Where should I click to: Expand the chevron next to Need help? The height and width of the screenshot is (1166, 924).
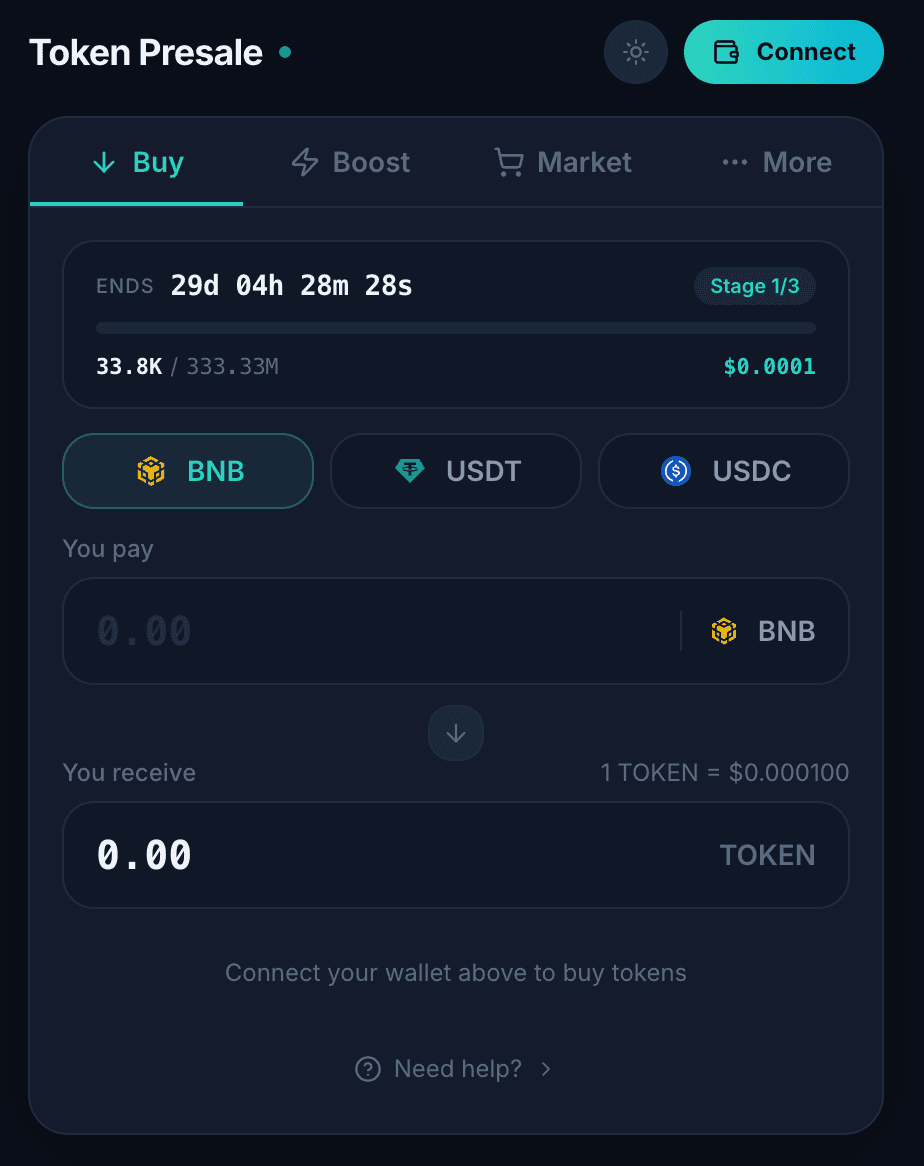coord(546,1069)
